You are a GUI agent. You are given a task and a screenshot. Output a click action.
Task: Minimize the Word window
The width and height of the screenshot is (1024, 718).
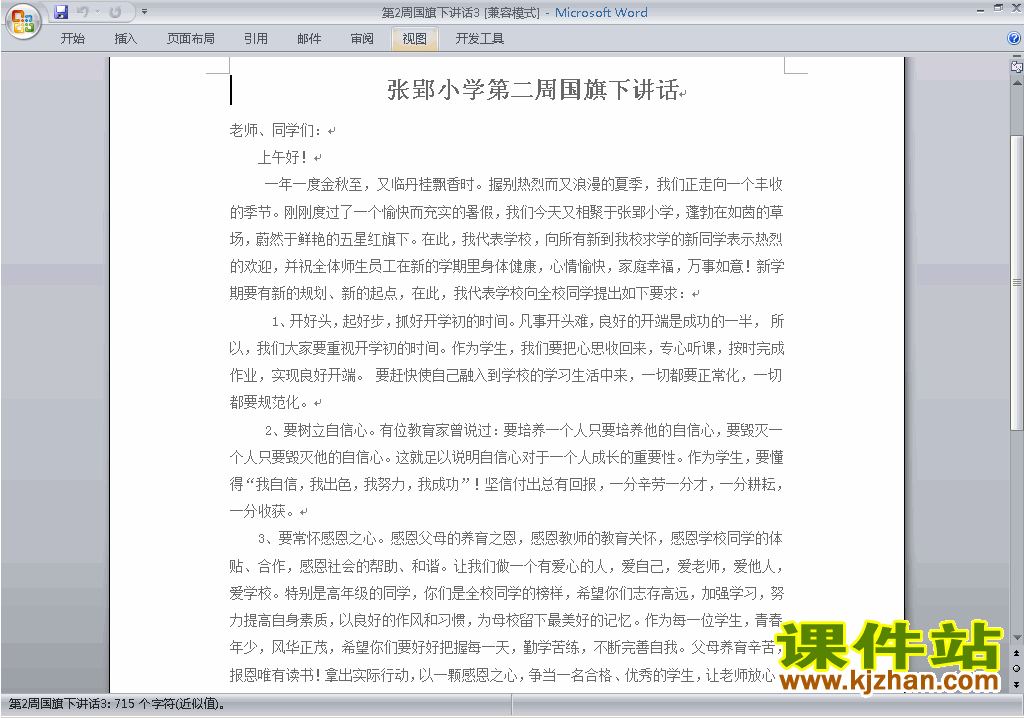[980, 10]
